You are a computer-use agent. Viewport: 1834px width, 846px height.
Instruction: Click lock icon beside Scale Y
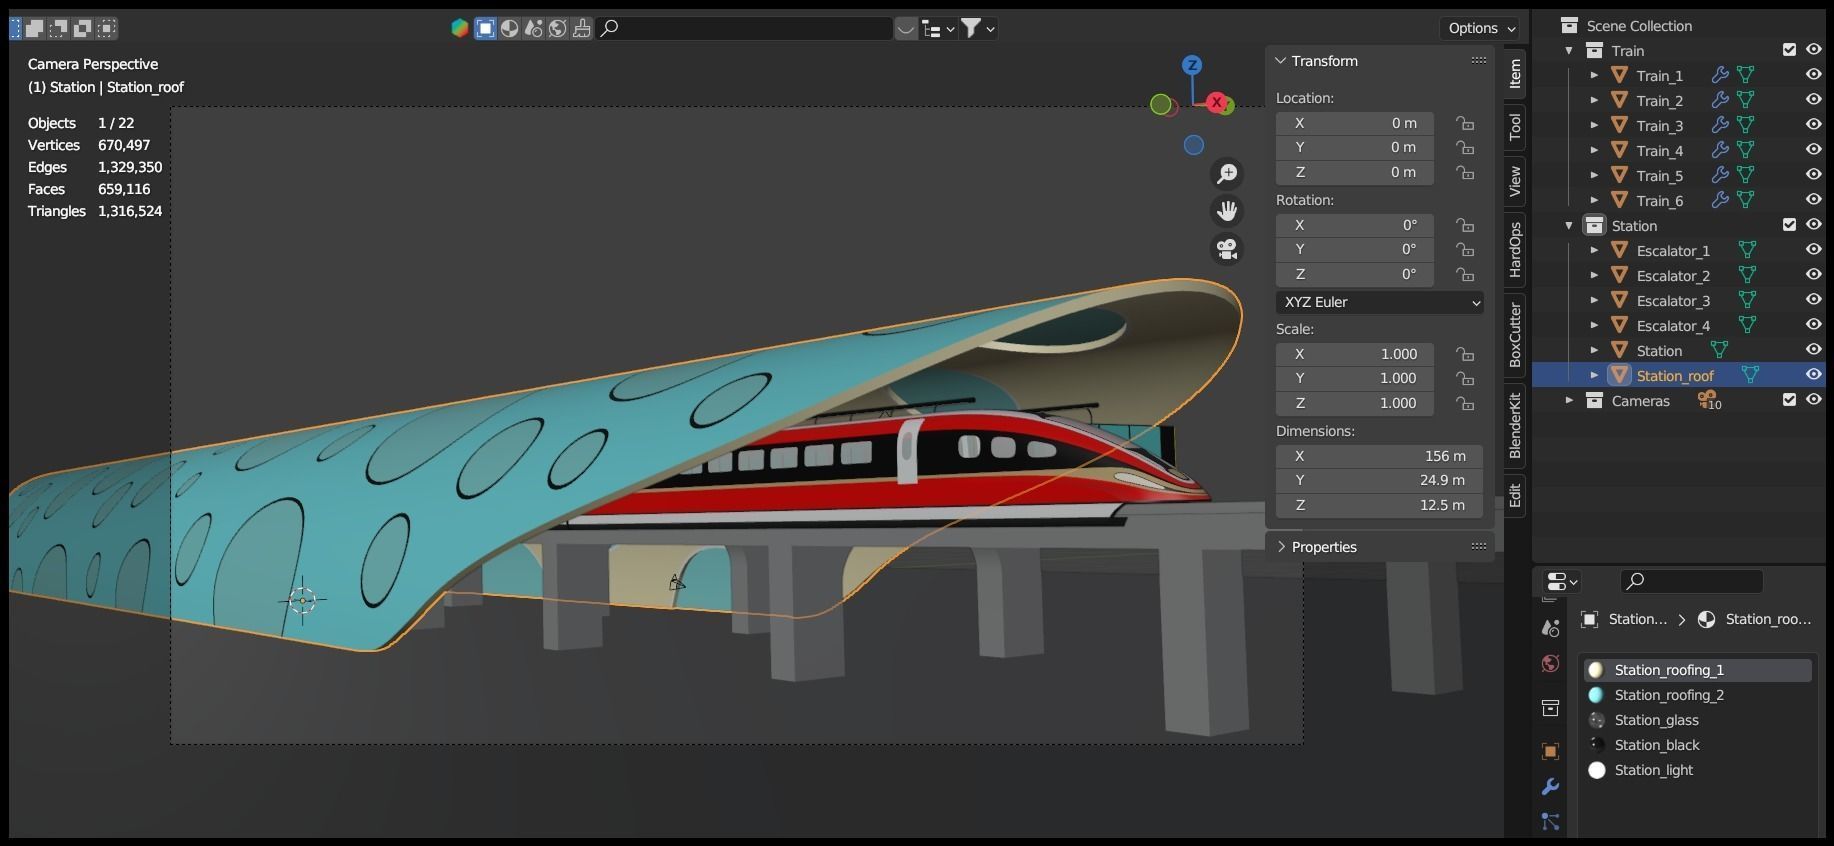pyautogui.click(x=1465, y=378)
